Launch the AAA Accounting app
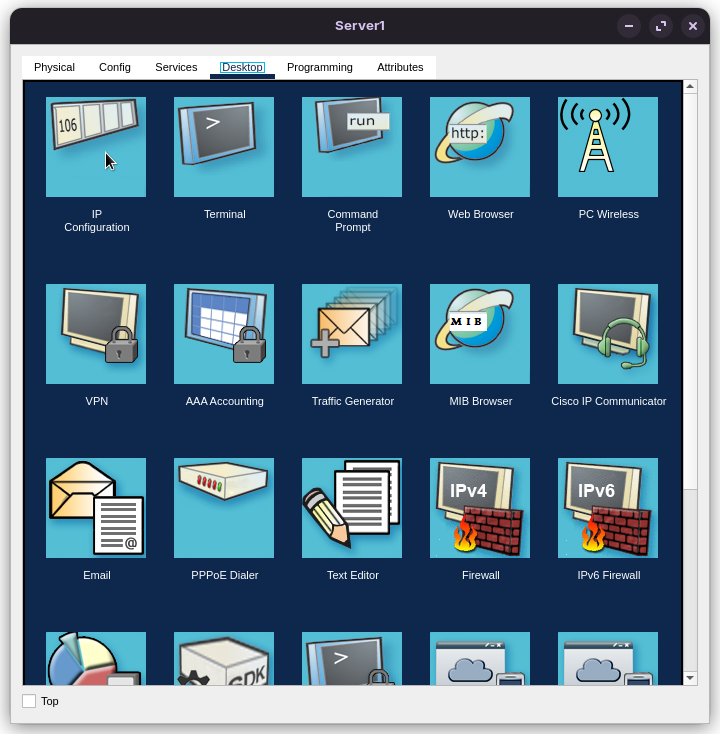This screenshot has height=734, width=720. [x=224, y=334]
